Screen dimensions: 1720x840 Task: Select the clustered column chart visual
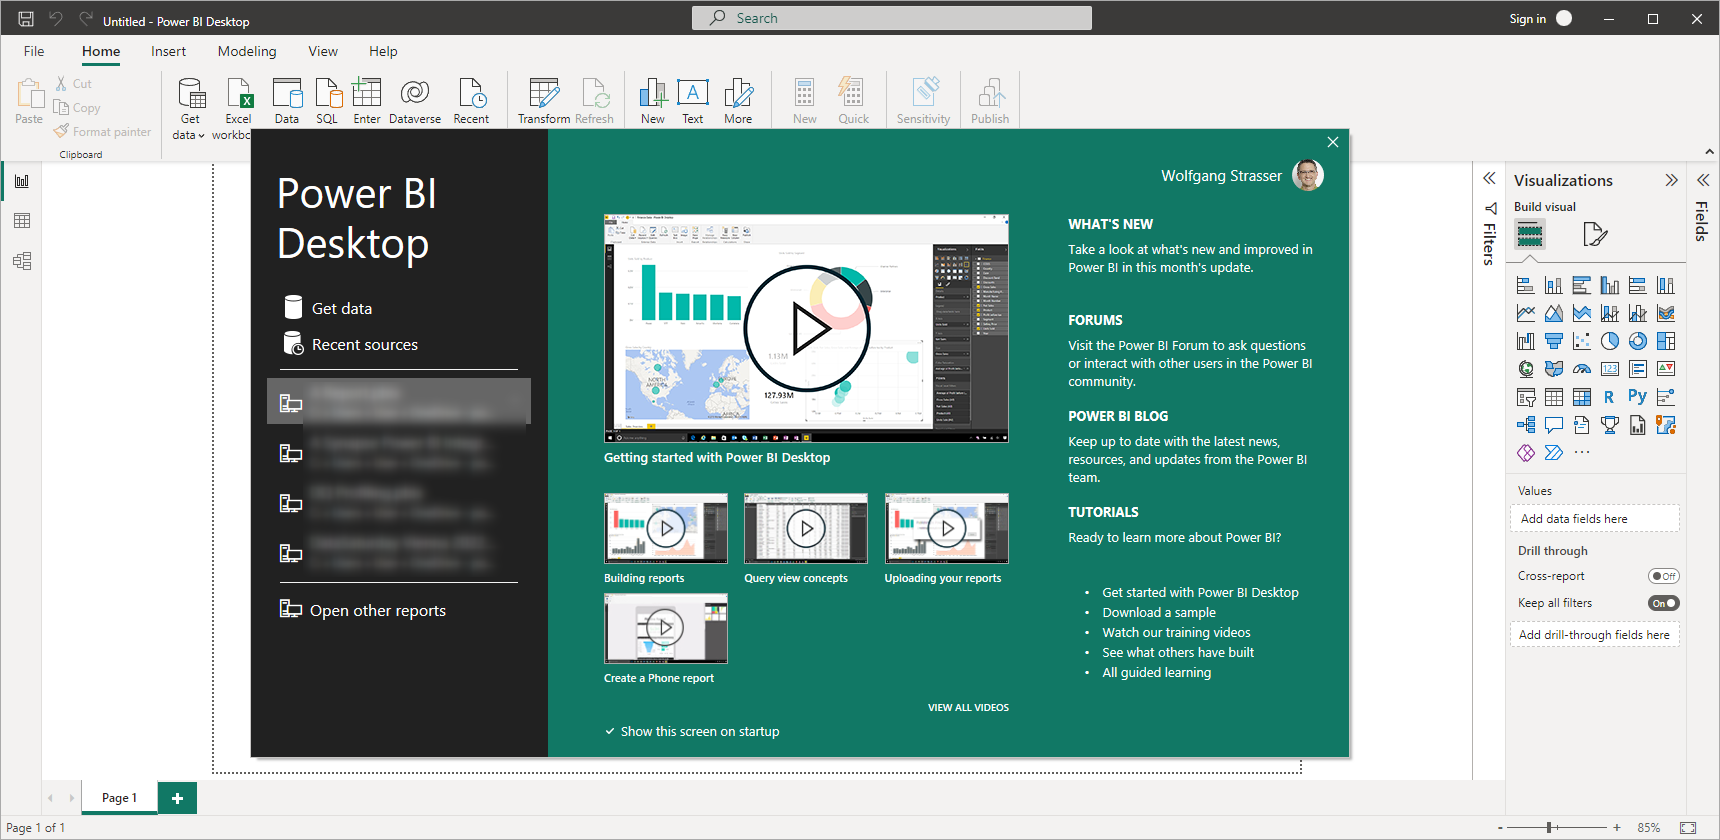(x=1609, y=286)
